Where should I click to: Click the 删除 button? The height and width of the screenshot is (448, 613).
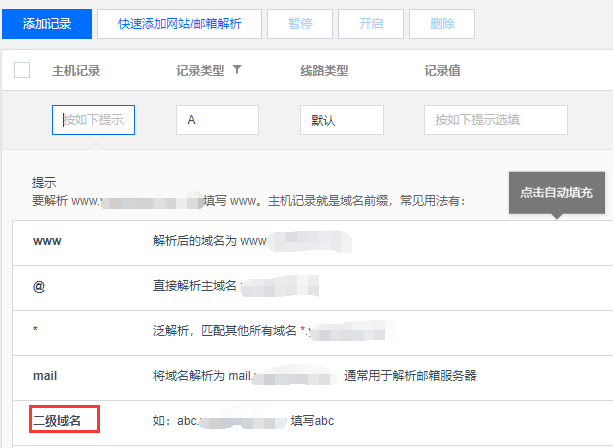[x=442, y=24]
